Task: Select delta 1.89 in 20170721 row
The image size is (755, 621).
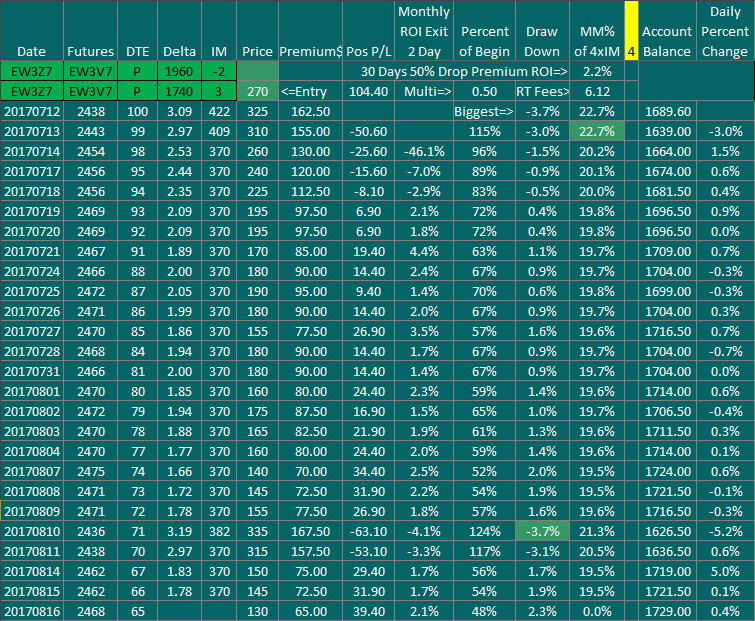Action: [179, 251]
